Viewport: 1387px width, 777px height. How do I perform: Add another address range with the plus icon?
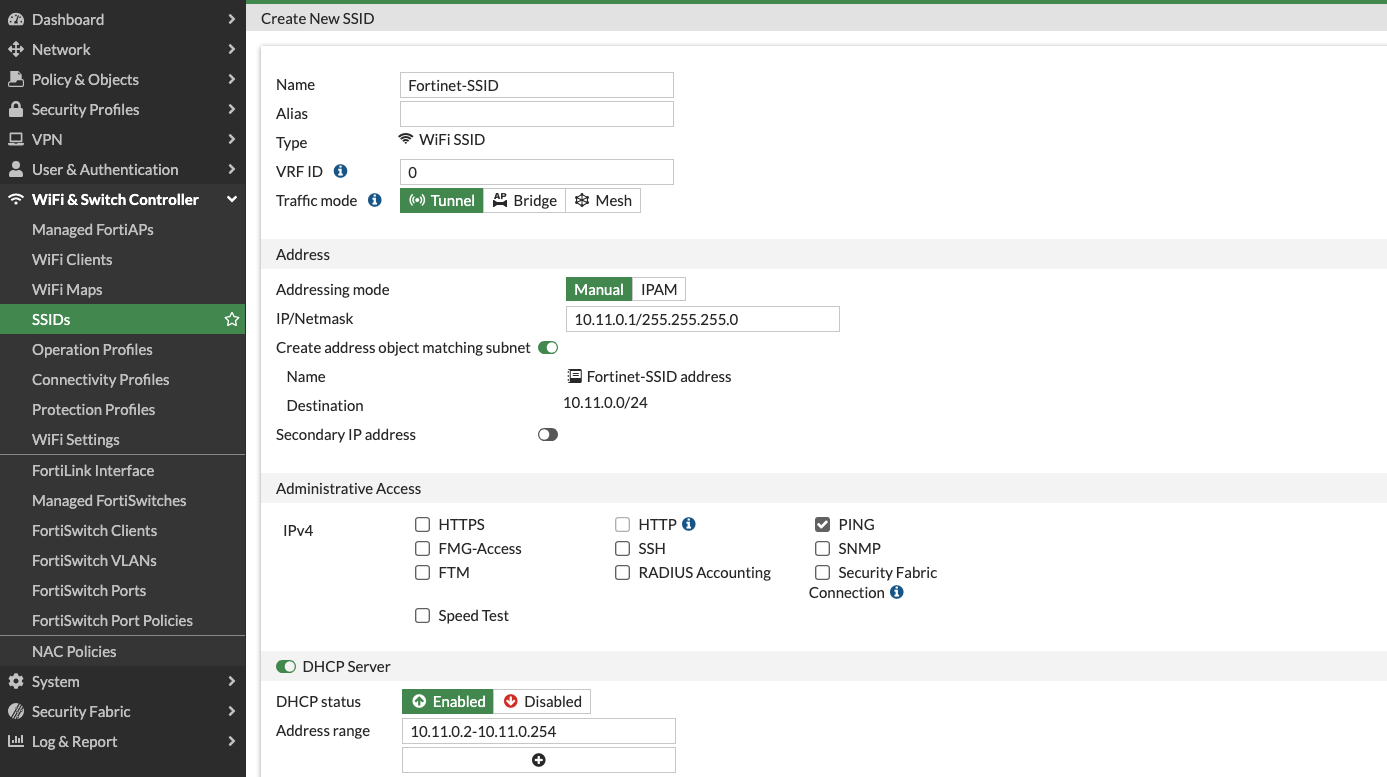click(x=538, y=759)
